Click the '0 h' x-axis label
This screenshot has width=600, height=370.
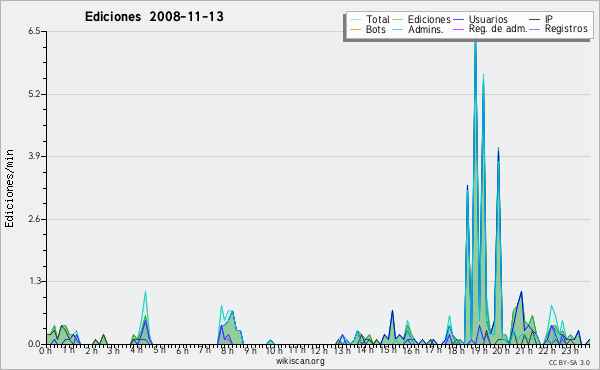click(46, 351)
